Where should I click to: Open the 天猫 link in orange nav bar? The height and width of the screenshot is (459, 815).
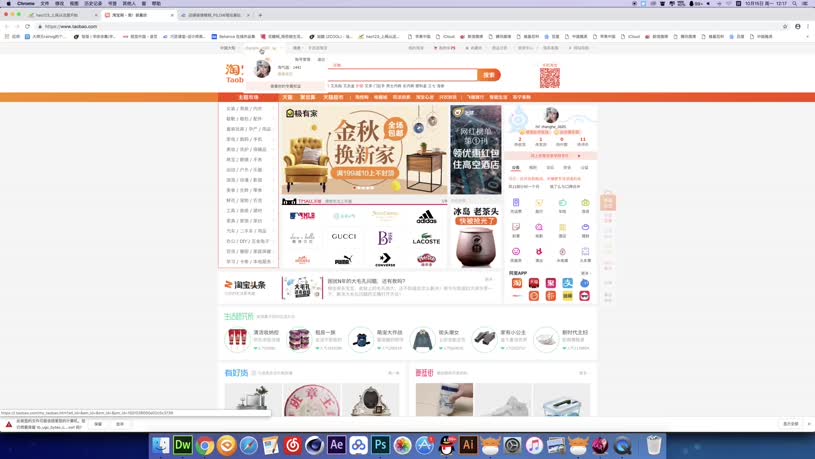[287, 97]
